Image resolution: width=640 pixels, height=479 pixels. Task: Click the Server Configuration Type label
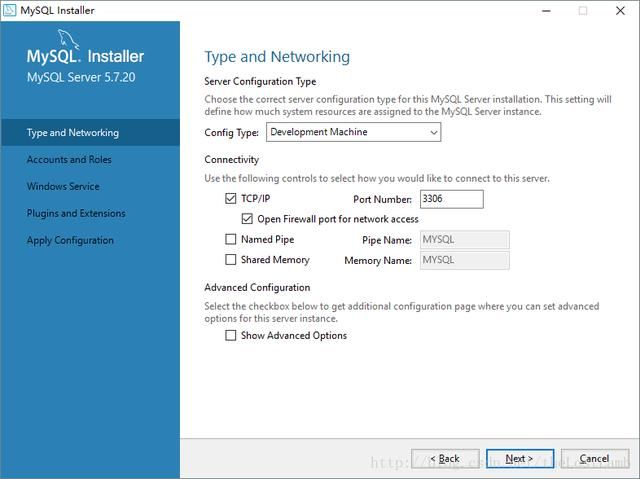260,82
